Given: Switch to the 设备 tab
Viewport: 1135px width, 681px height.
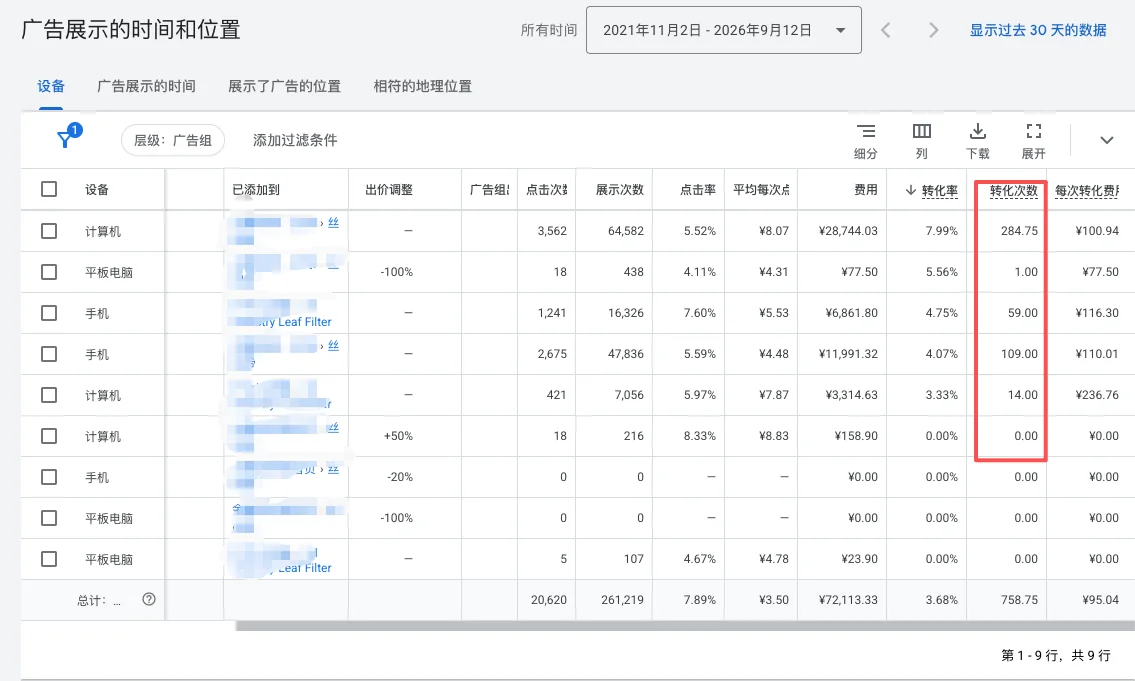Looking at the screenshot, I should 51,86.
